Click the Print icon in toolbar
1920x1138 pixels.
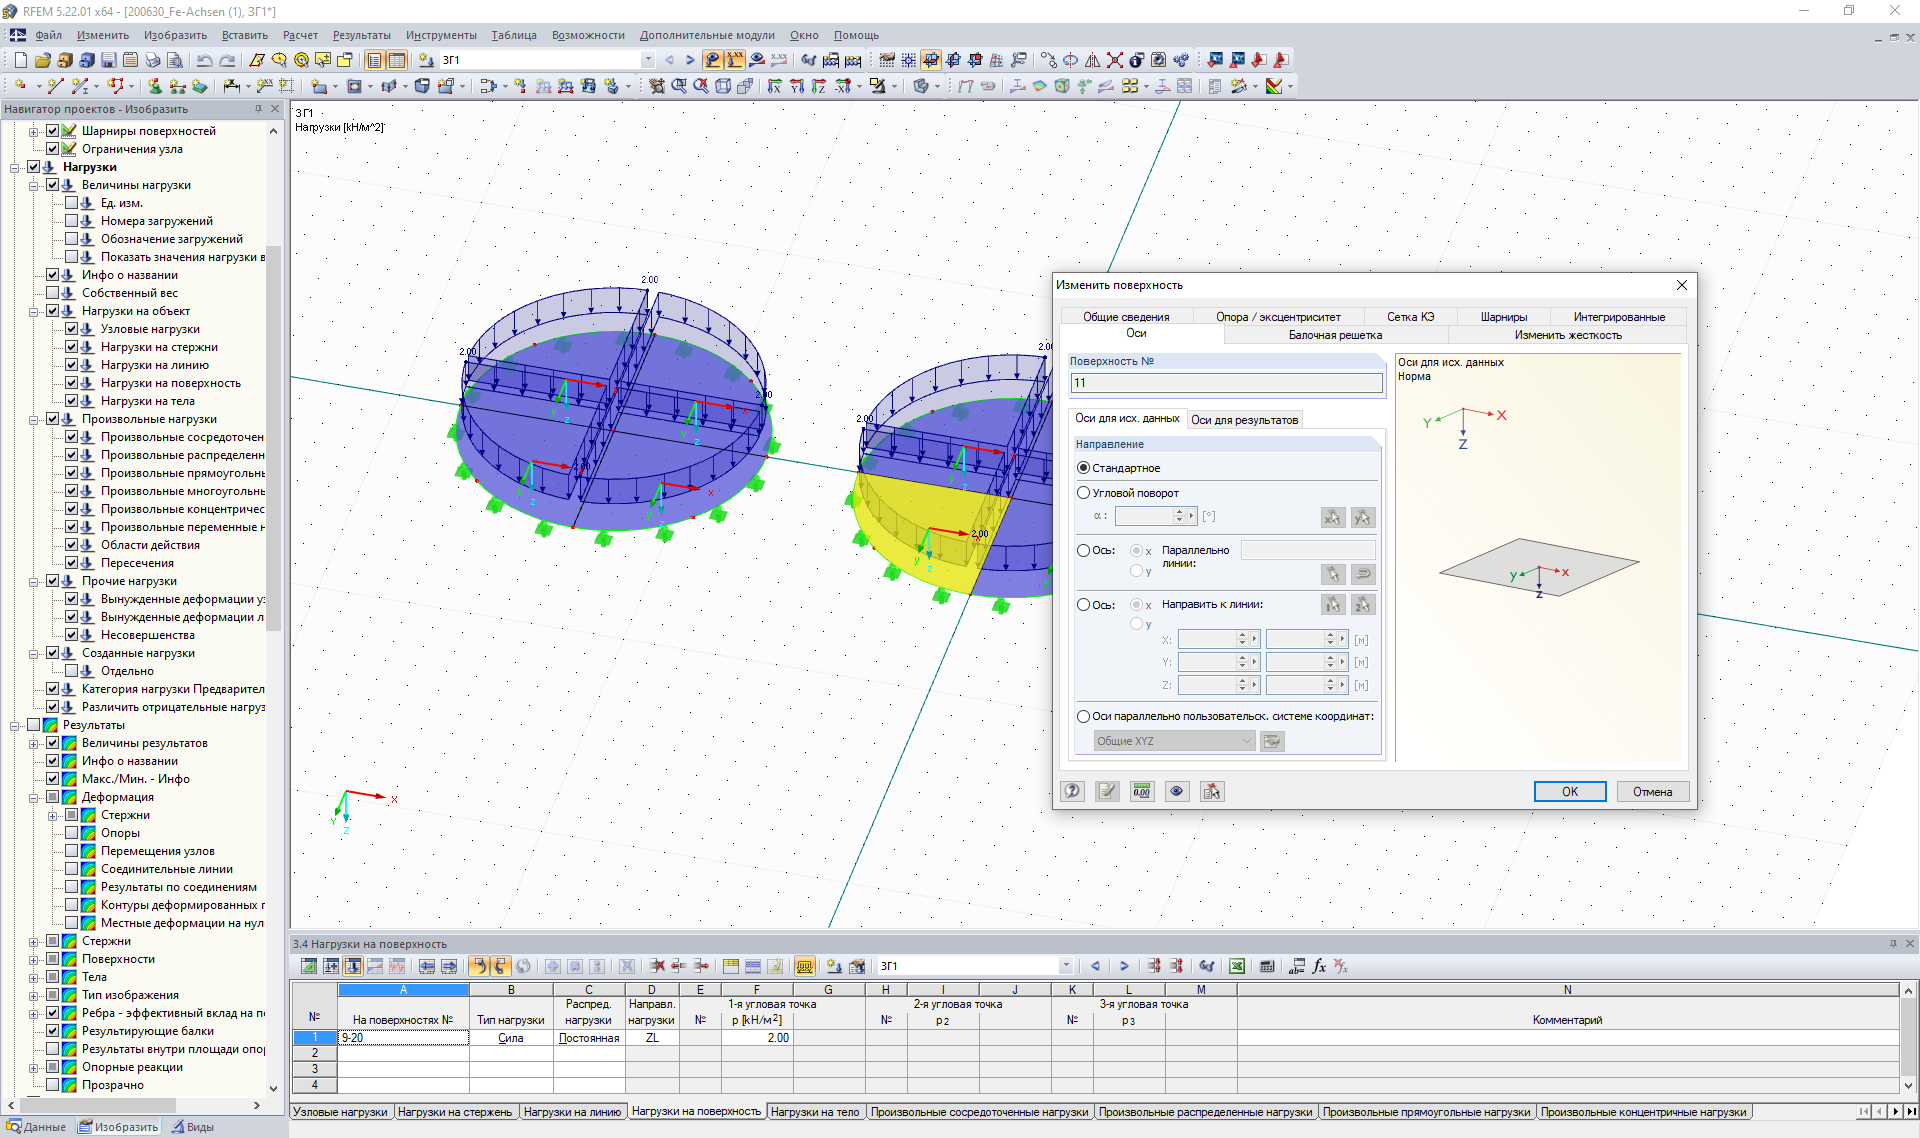[x=152, y=60]
